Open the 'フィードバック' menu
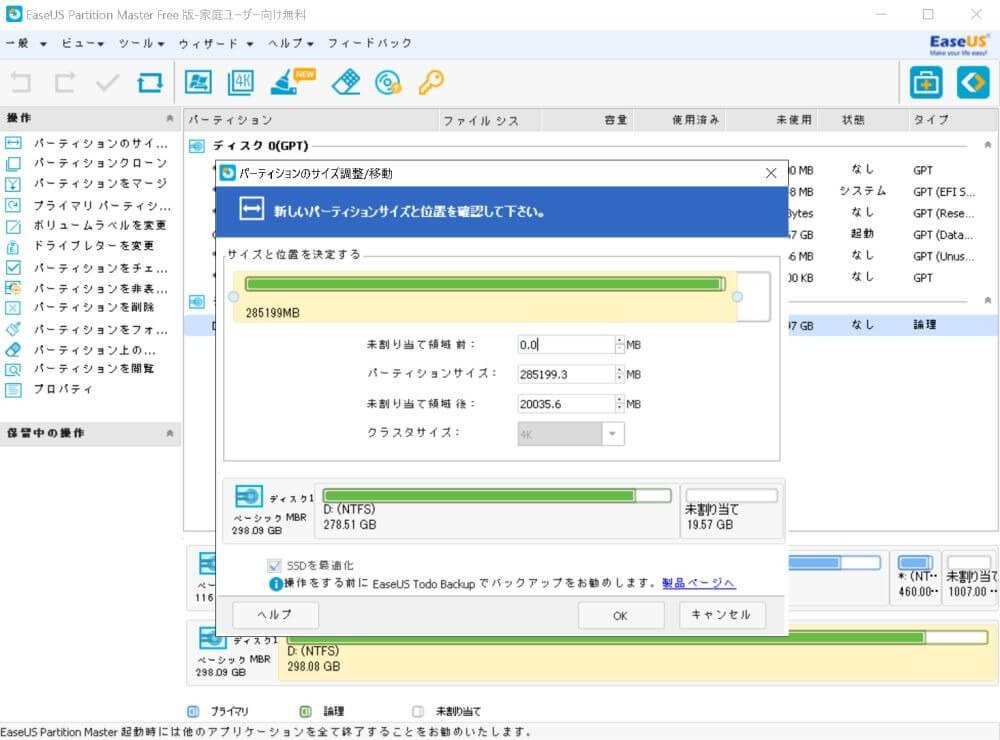Image resolution: width=1000 pixels, height=740 pixels. [369, 43]
